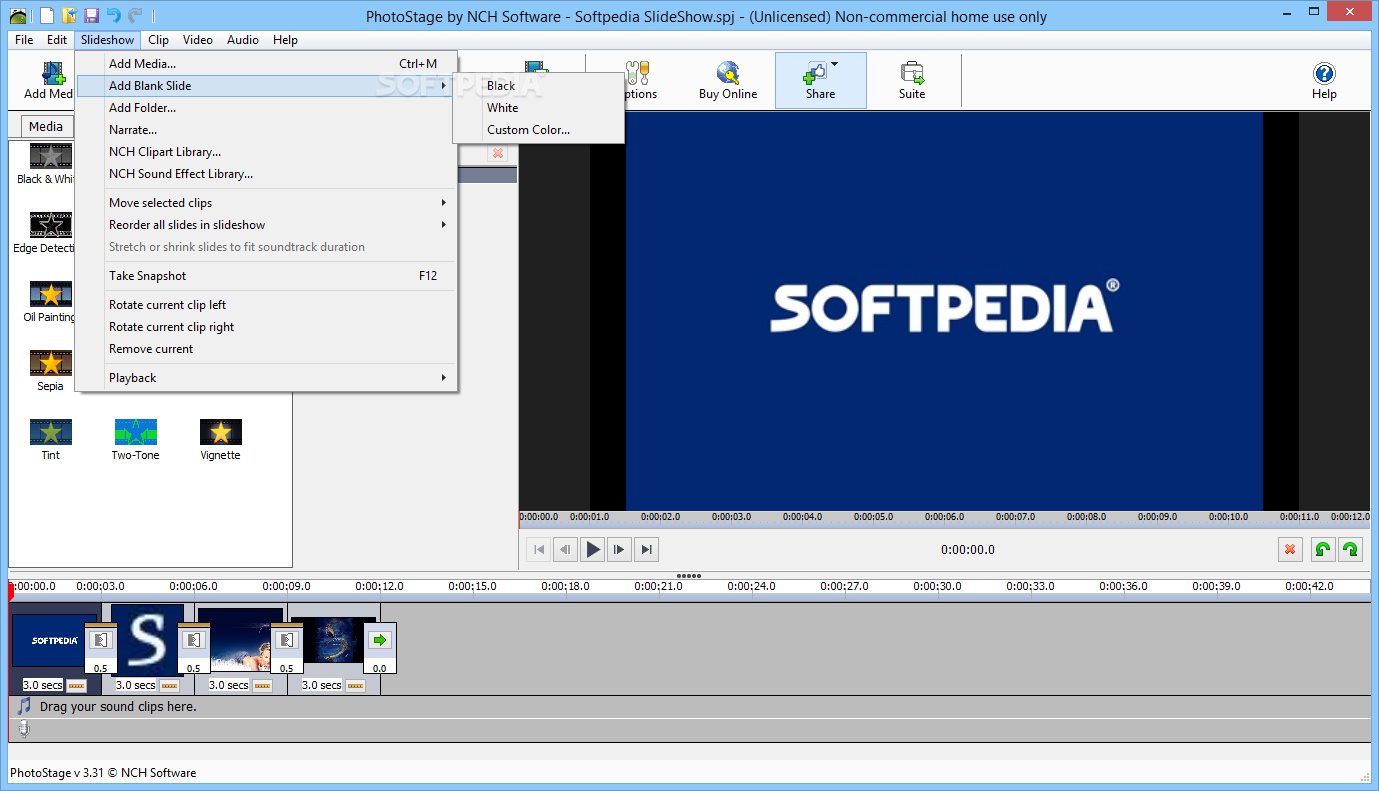The image size is (1379, 791).
Task: Click the red X beside the effects panel
Action: (497, 153)
